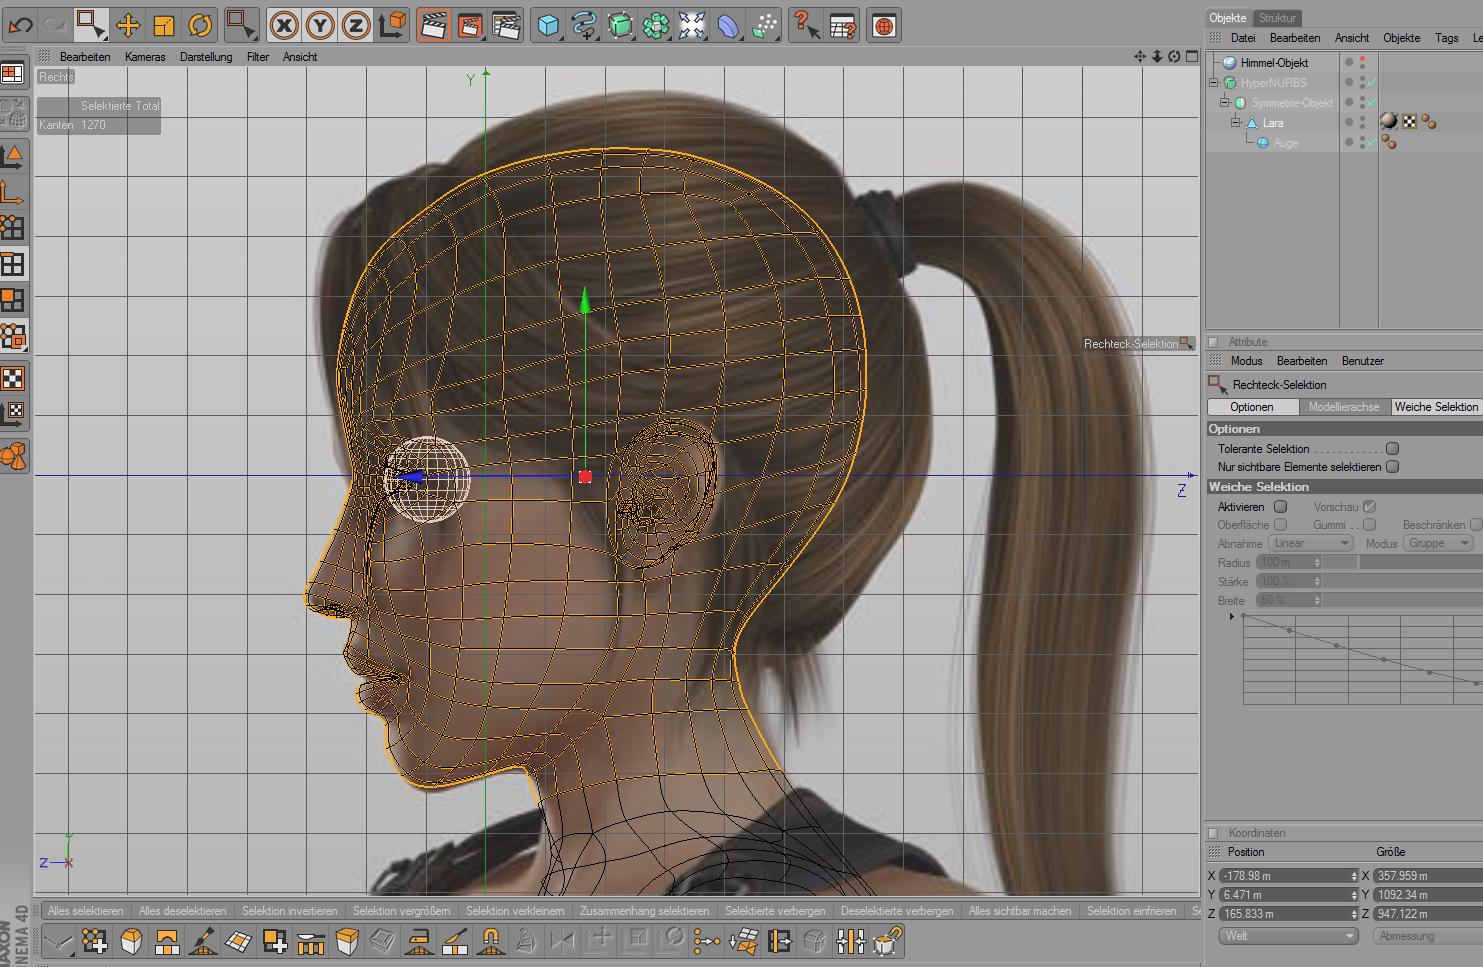Click the Position X input field

coord(1289,876)
